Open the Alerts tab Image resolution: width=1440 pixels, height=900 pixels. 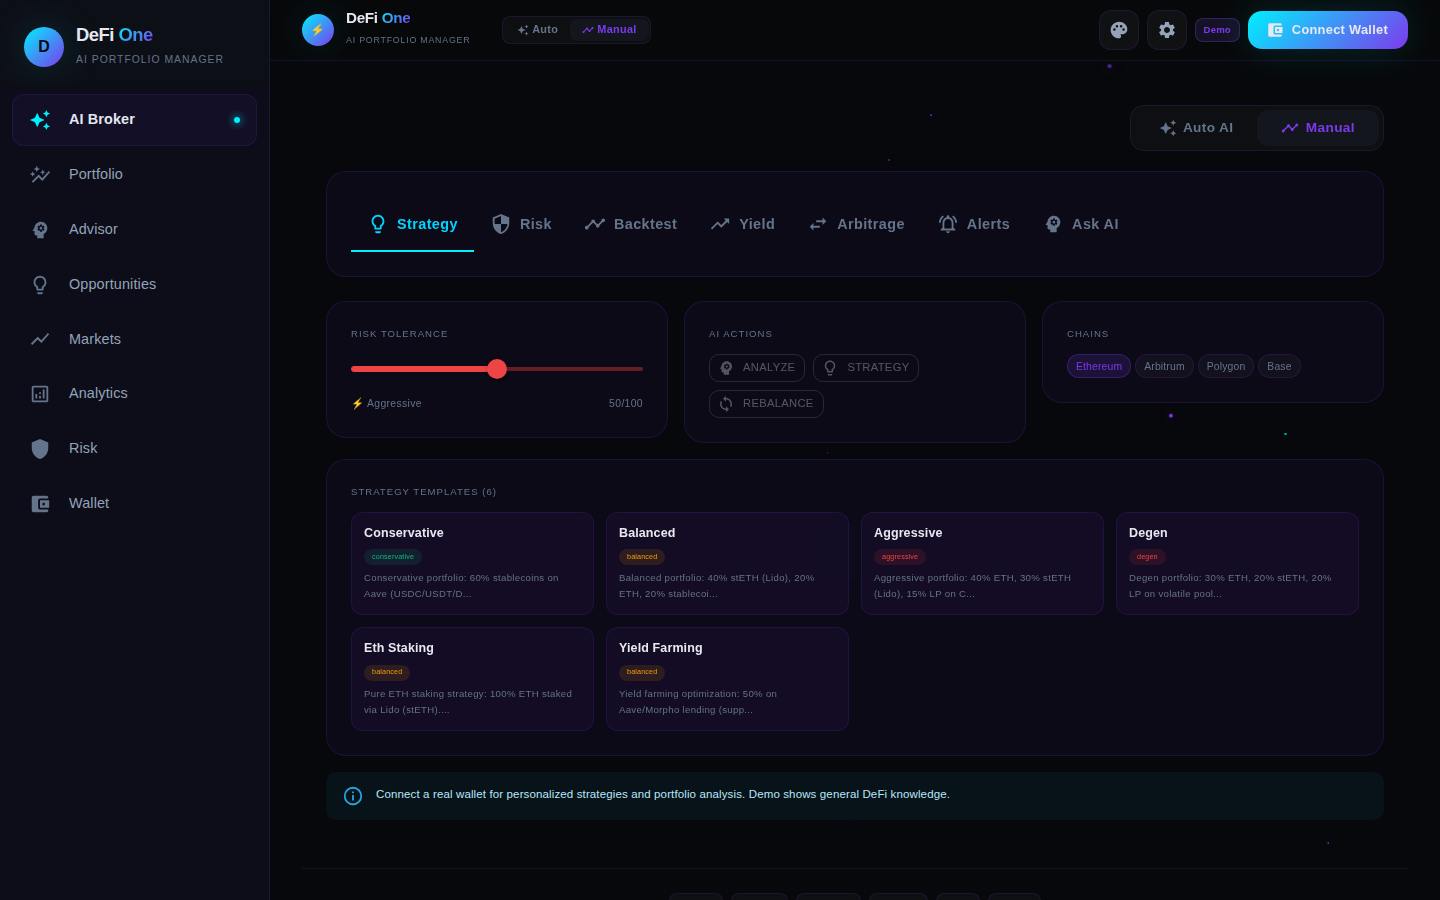(973, 224)
